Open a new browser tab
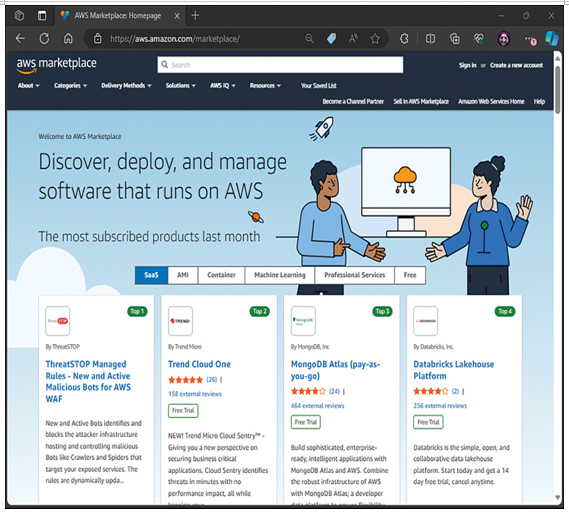Screen dimensions: 569x514 click(x=195, y=16)
